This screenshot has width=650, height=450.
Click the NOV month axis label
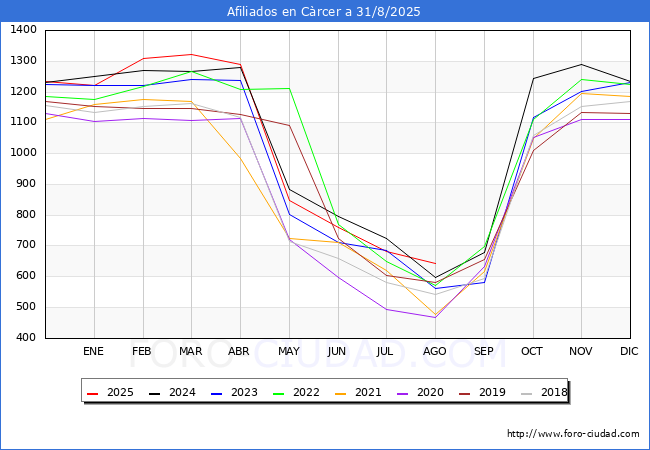coord(580,351)
